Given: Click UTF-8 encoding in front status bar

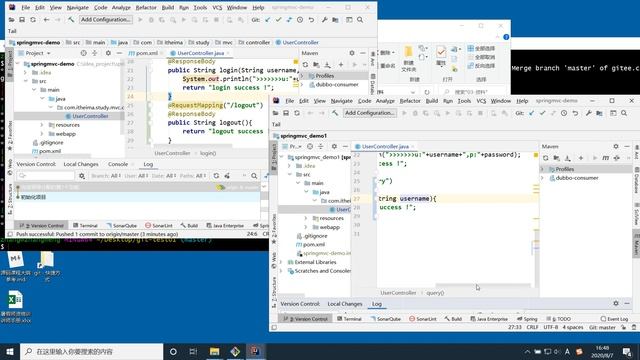Looking at the screenshot, I should 550,327.
